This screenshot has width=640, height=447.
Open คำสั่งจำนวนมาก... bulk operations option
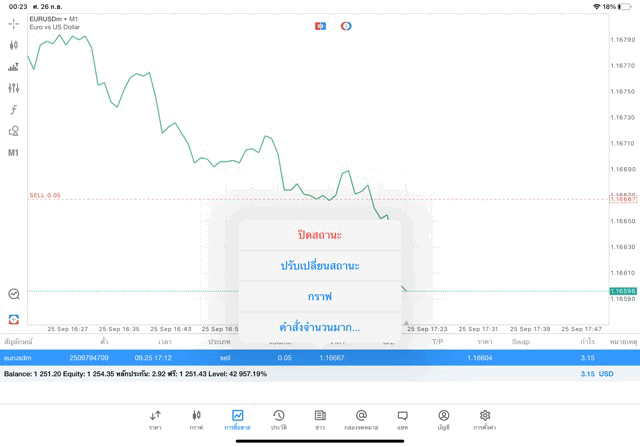pos(320,327)
